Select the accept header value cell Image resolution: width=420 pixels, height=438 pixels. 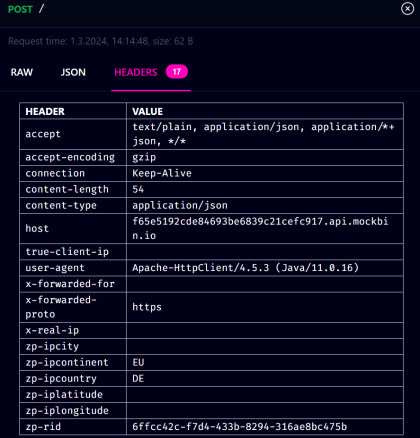pyautogui.click(x=265, y=134)
